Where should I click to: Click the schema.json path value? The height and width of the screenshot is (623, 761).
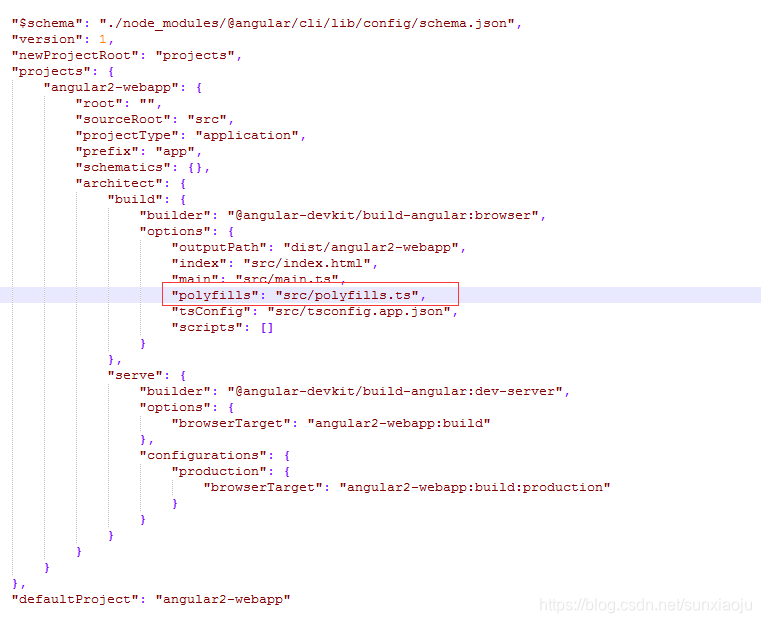click(x=307, y=23)
